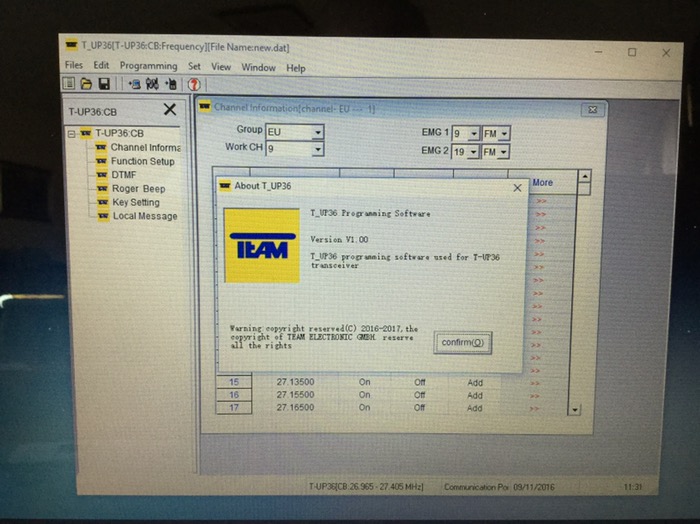Select Local Message in the tree
Screen dimensions: 700x524
[145, 216]
